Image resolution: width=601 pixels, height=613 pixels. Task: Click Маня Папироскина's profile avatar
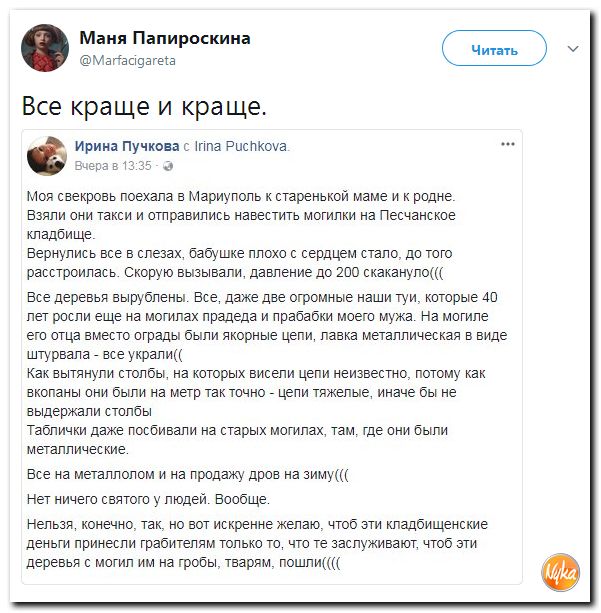coord(46,47)
